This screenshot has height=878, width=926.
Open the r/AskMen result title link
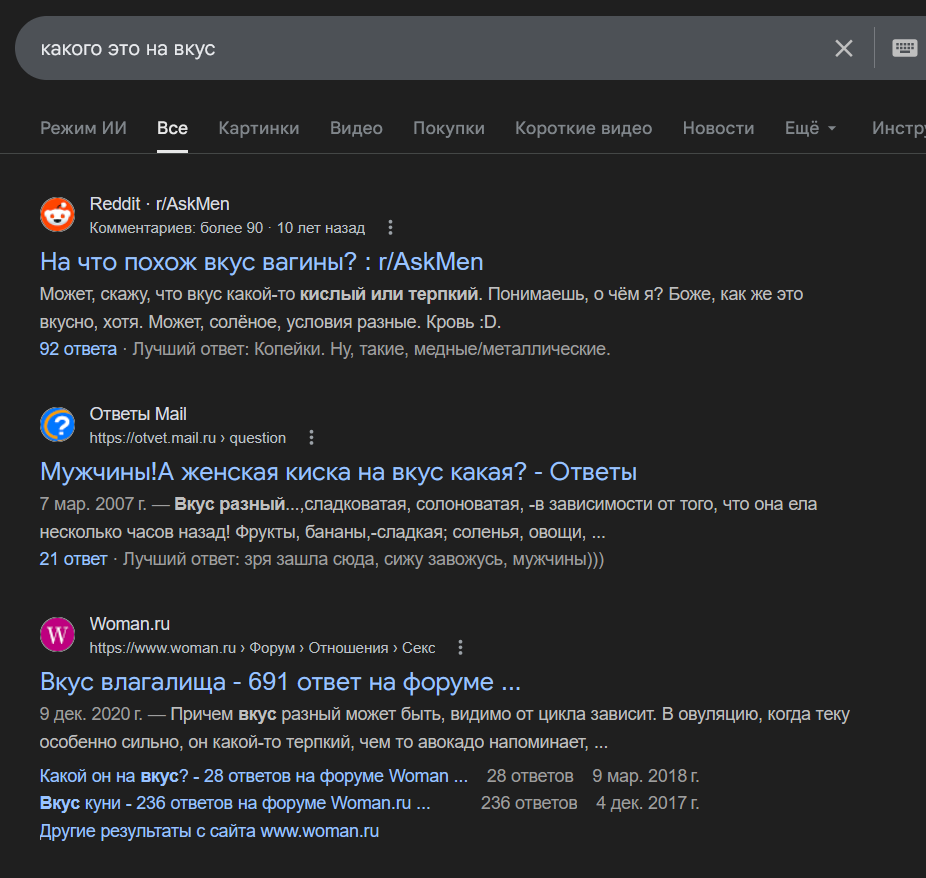[261, 262]
